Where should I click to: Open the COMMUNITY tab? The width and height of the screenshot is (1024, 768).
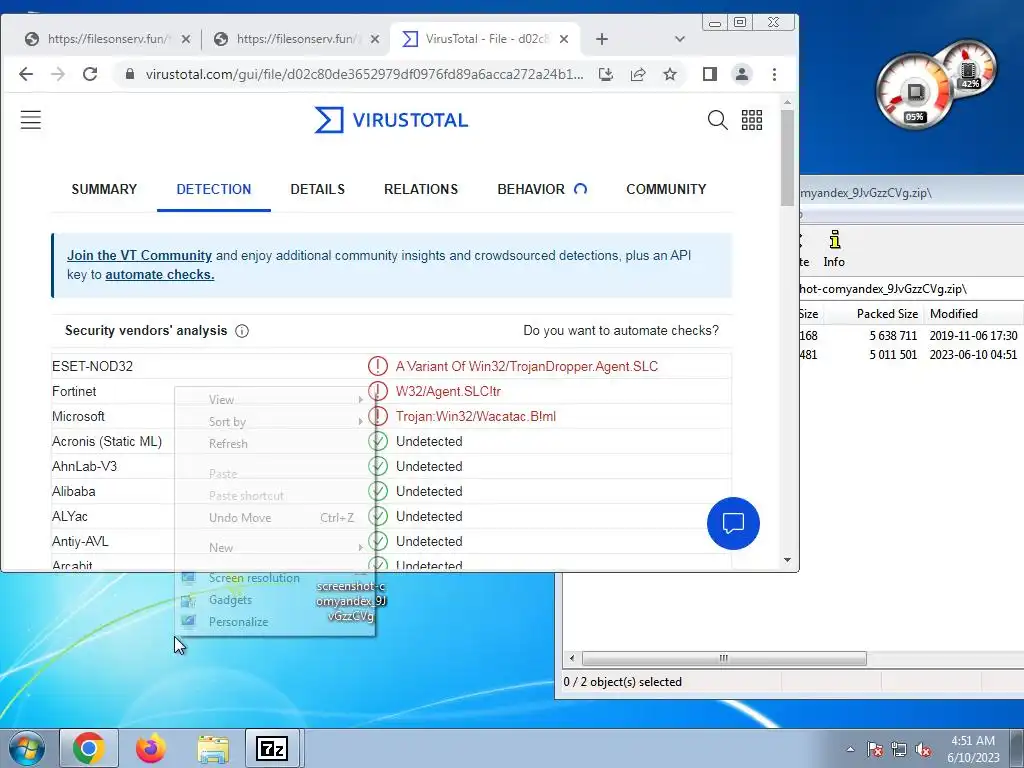coord(666,189)
